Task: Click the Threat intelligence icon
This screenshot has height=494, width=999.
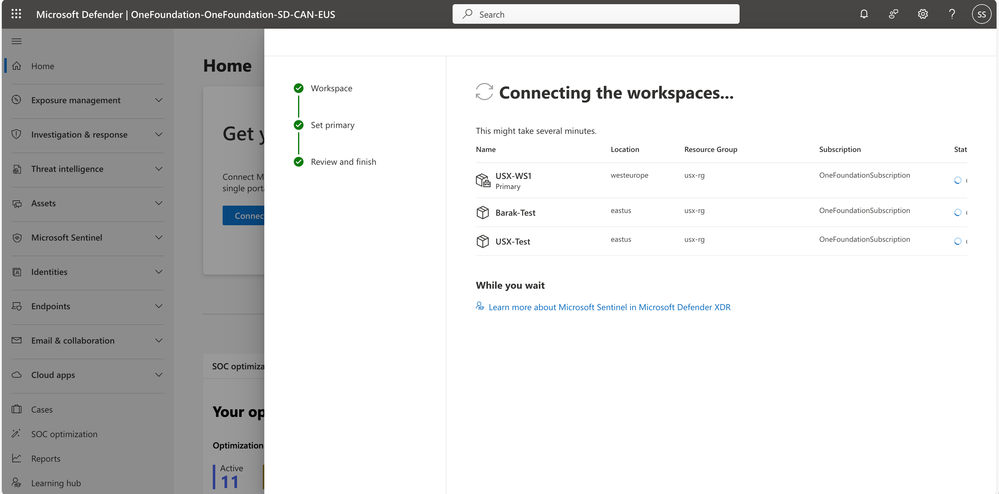Action: tap(17, 169)
